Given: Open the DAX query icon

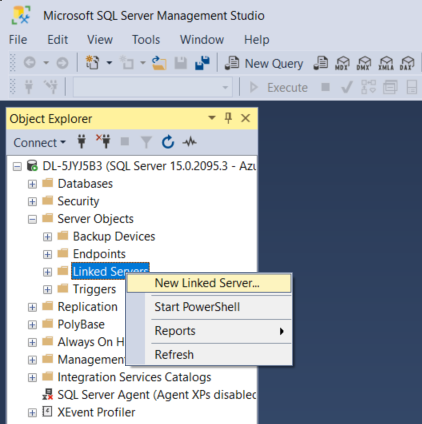Looking at the screenshot, I should click(x=407, y=63).
